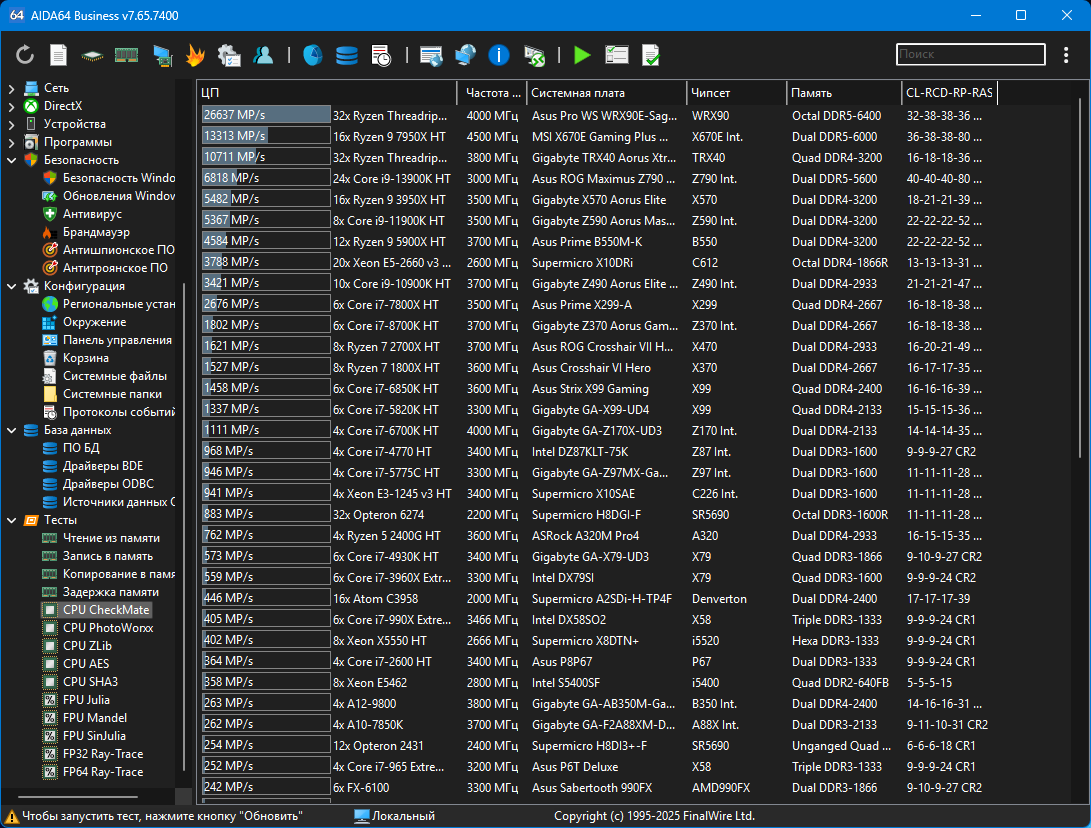Expand the DirectX tree node
This screenshot has height=828, width=1091.
[11, 106]
